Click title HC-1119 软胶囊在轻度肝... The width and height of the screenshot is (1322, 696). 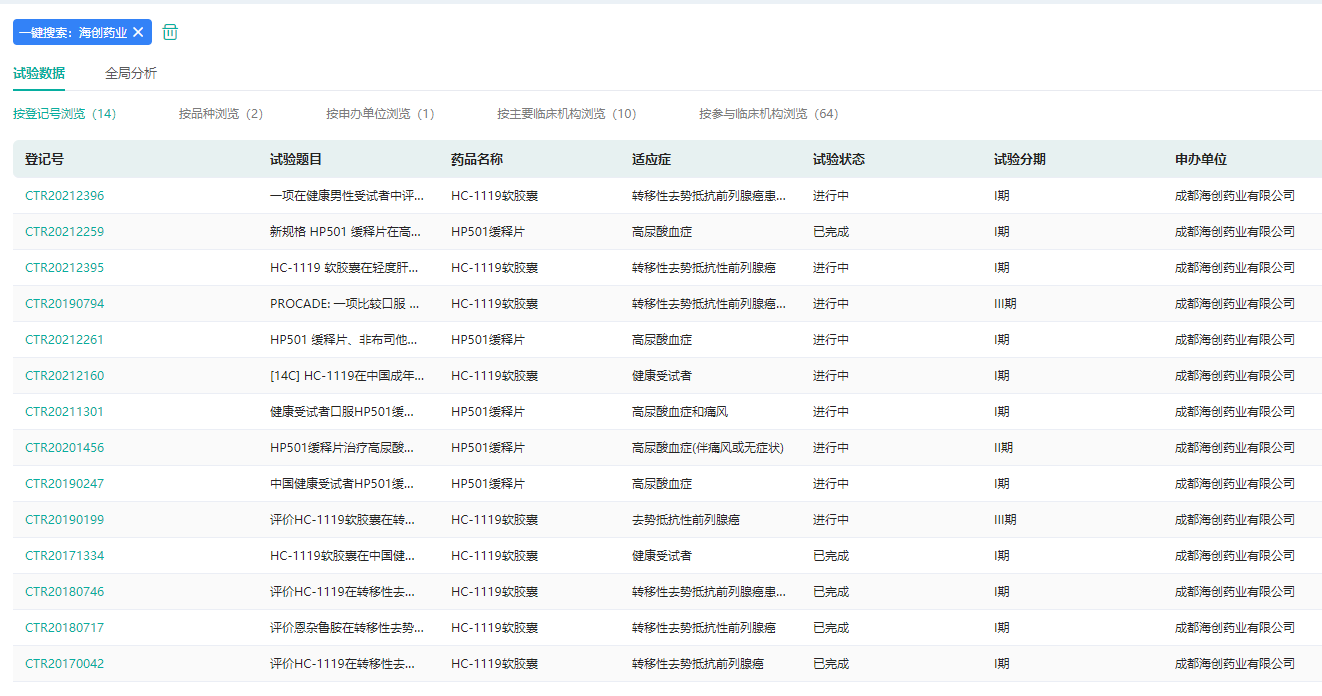[345, 268]
